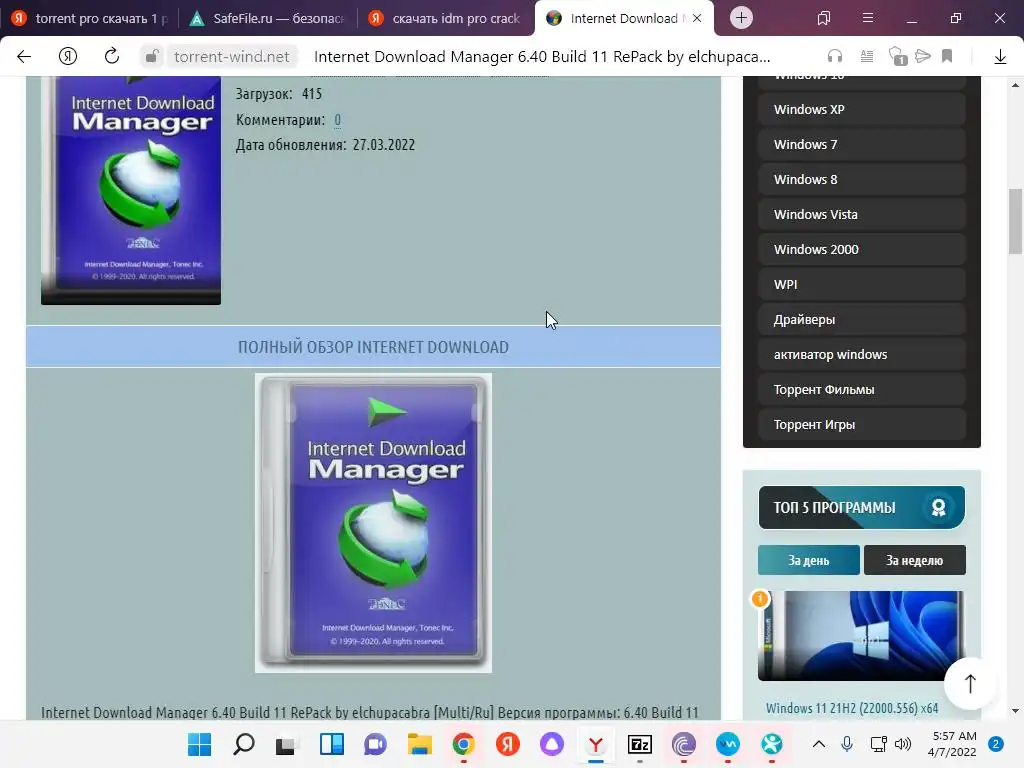Open the Windows Vista category
This screenshot has width=1024, height=768.
pyautogui.click(x=861, y=214)
